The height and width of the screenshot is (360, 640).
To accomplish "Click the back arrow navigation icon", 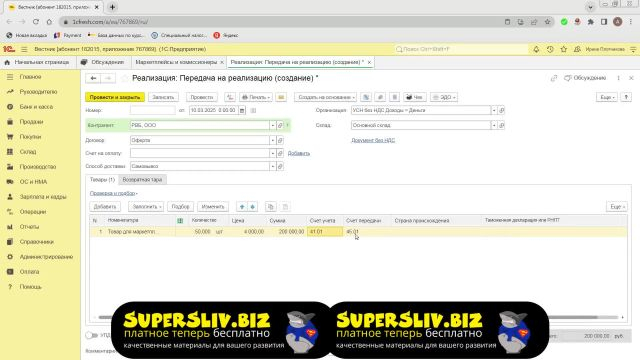I will tap(93, 78).
